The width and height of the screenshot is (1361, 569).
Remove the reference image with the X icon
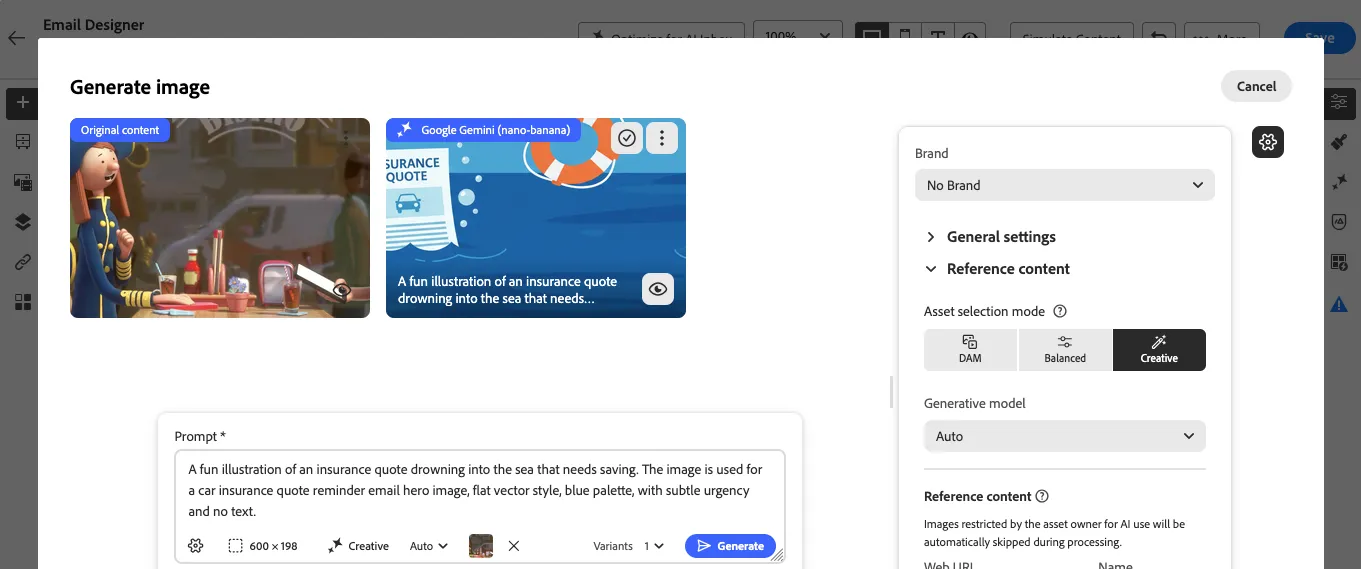click(x=514, y=546)
